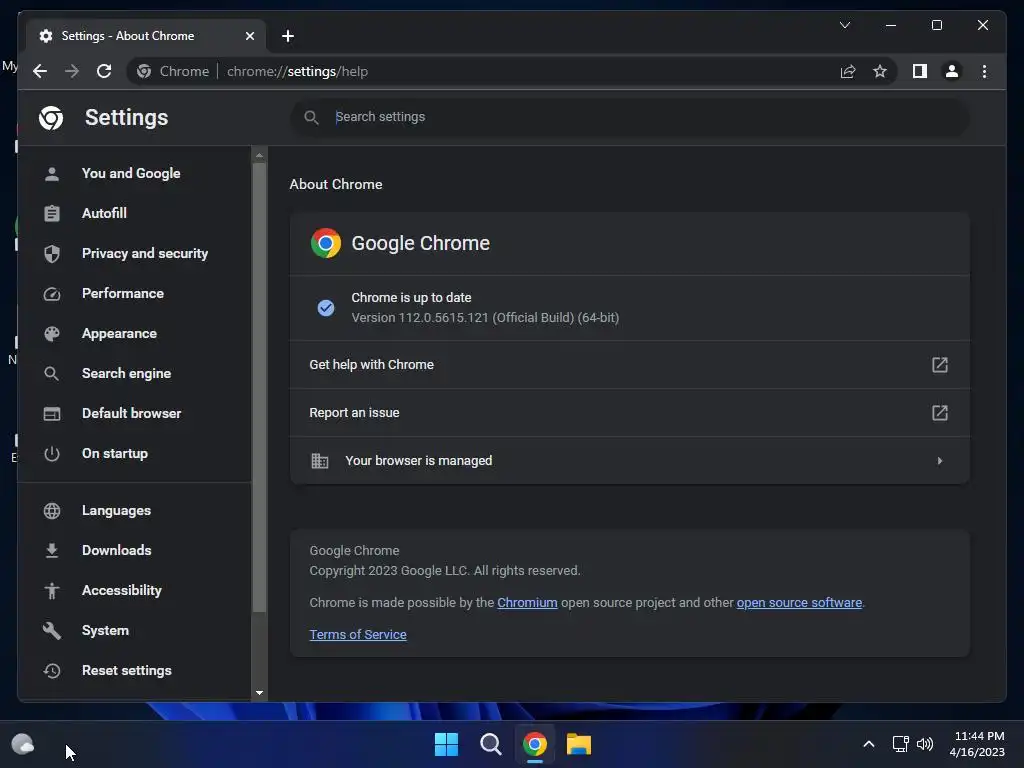This screenshot has width=1024, height=768.
Task: Click the shield icon next to Privacy and security
Action: coord(52,253)
